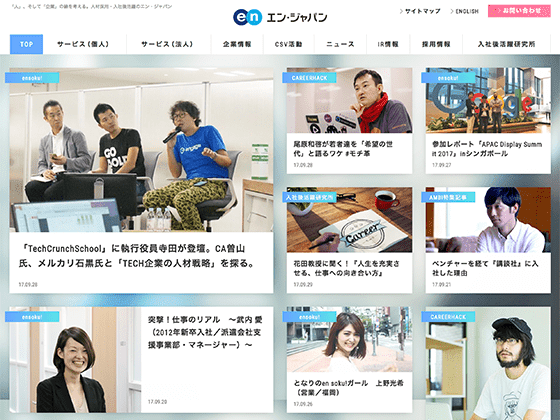The width and height of the screenshot is (560, 420).
Task: Open となりのen soku!ガール 上野光希 title
Action: (349, 388)
